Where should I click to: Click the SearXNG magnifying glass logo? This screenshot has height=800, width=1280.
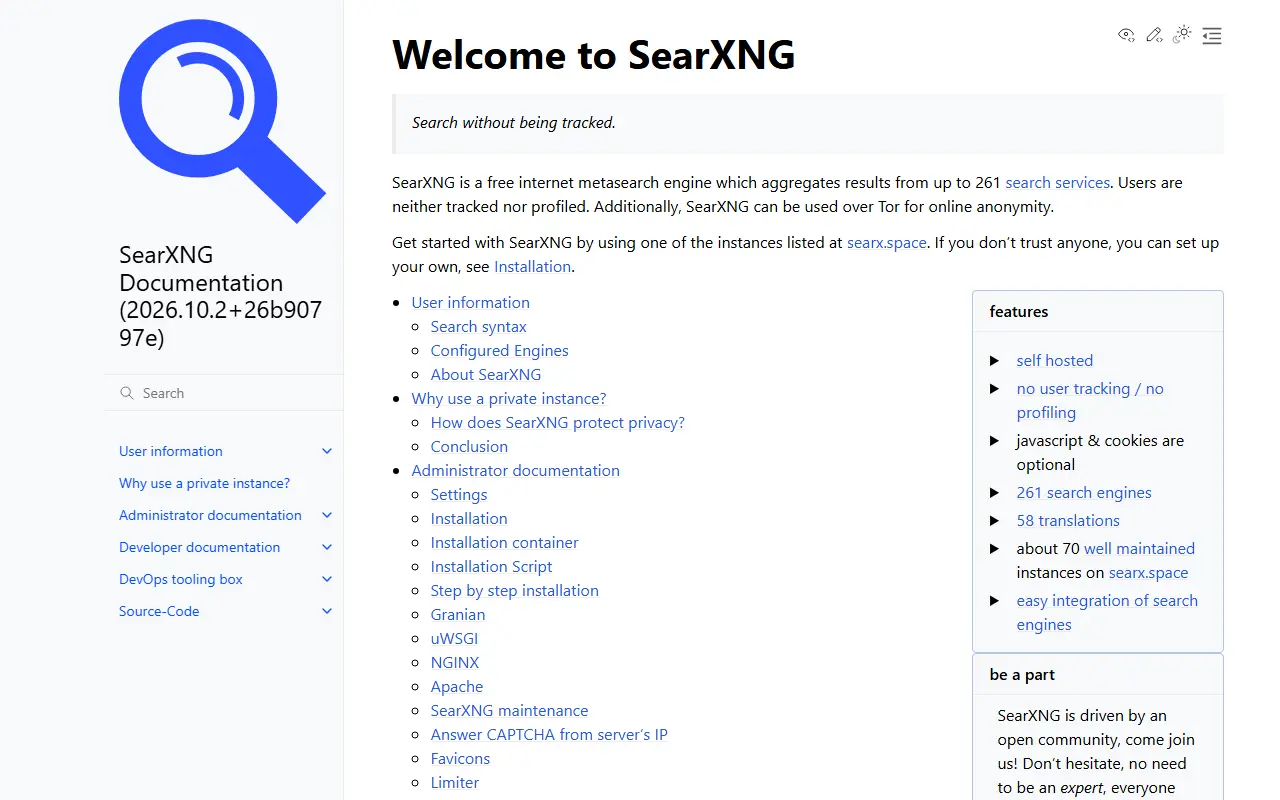point(222,121)
